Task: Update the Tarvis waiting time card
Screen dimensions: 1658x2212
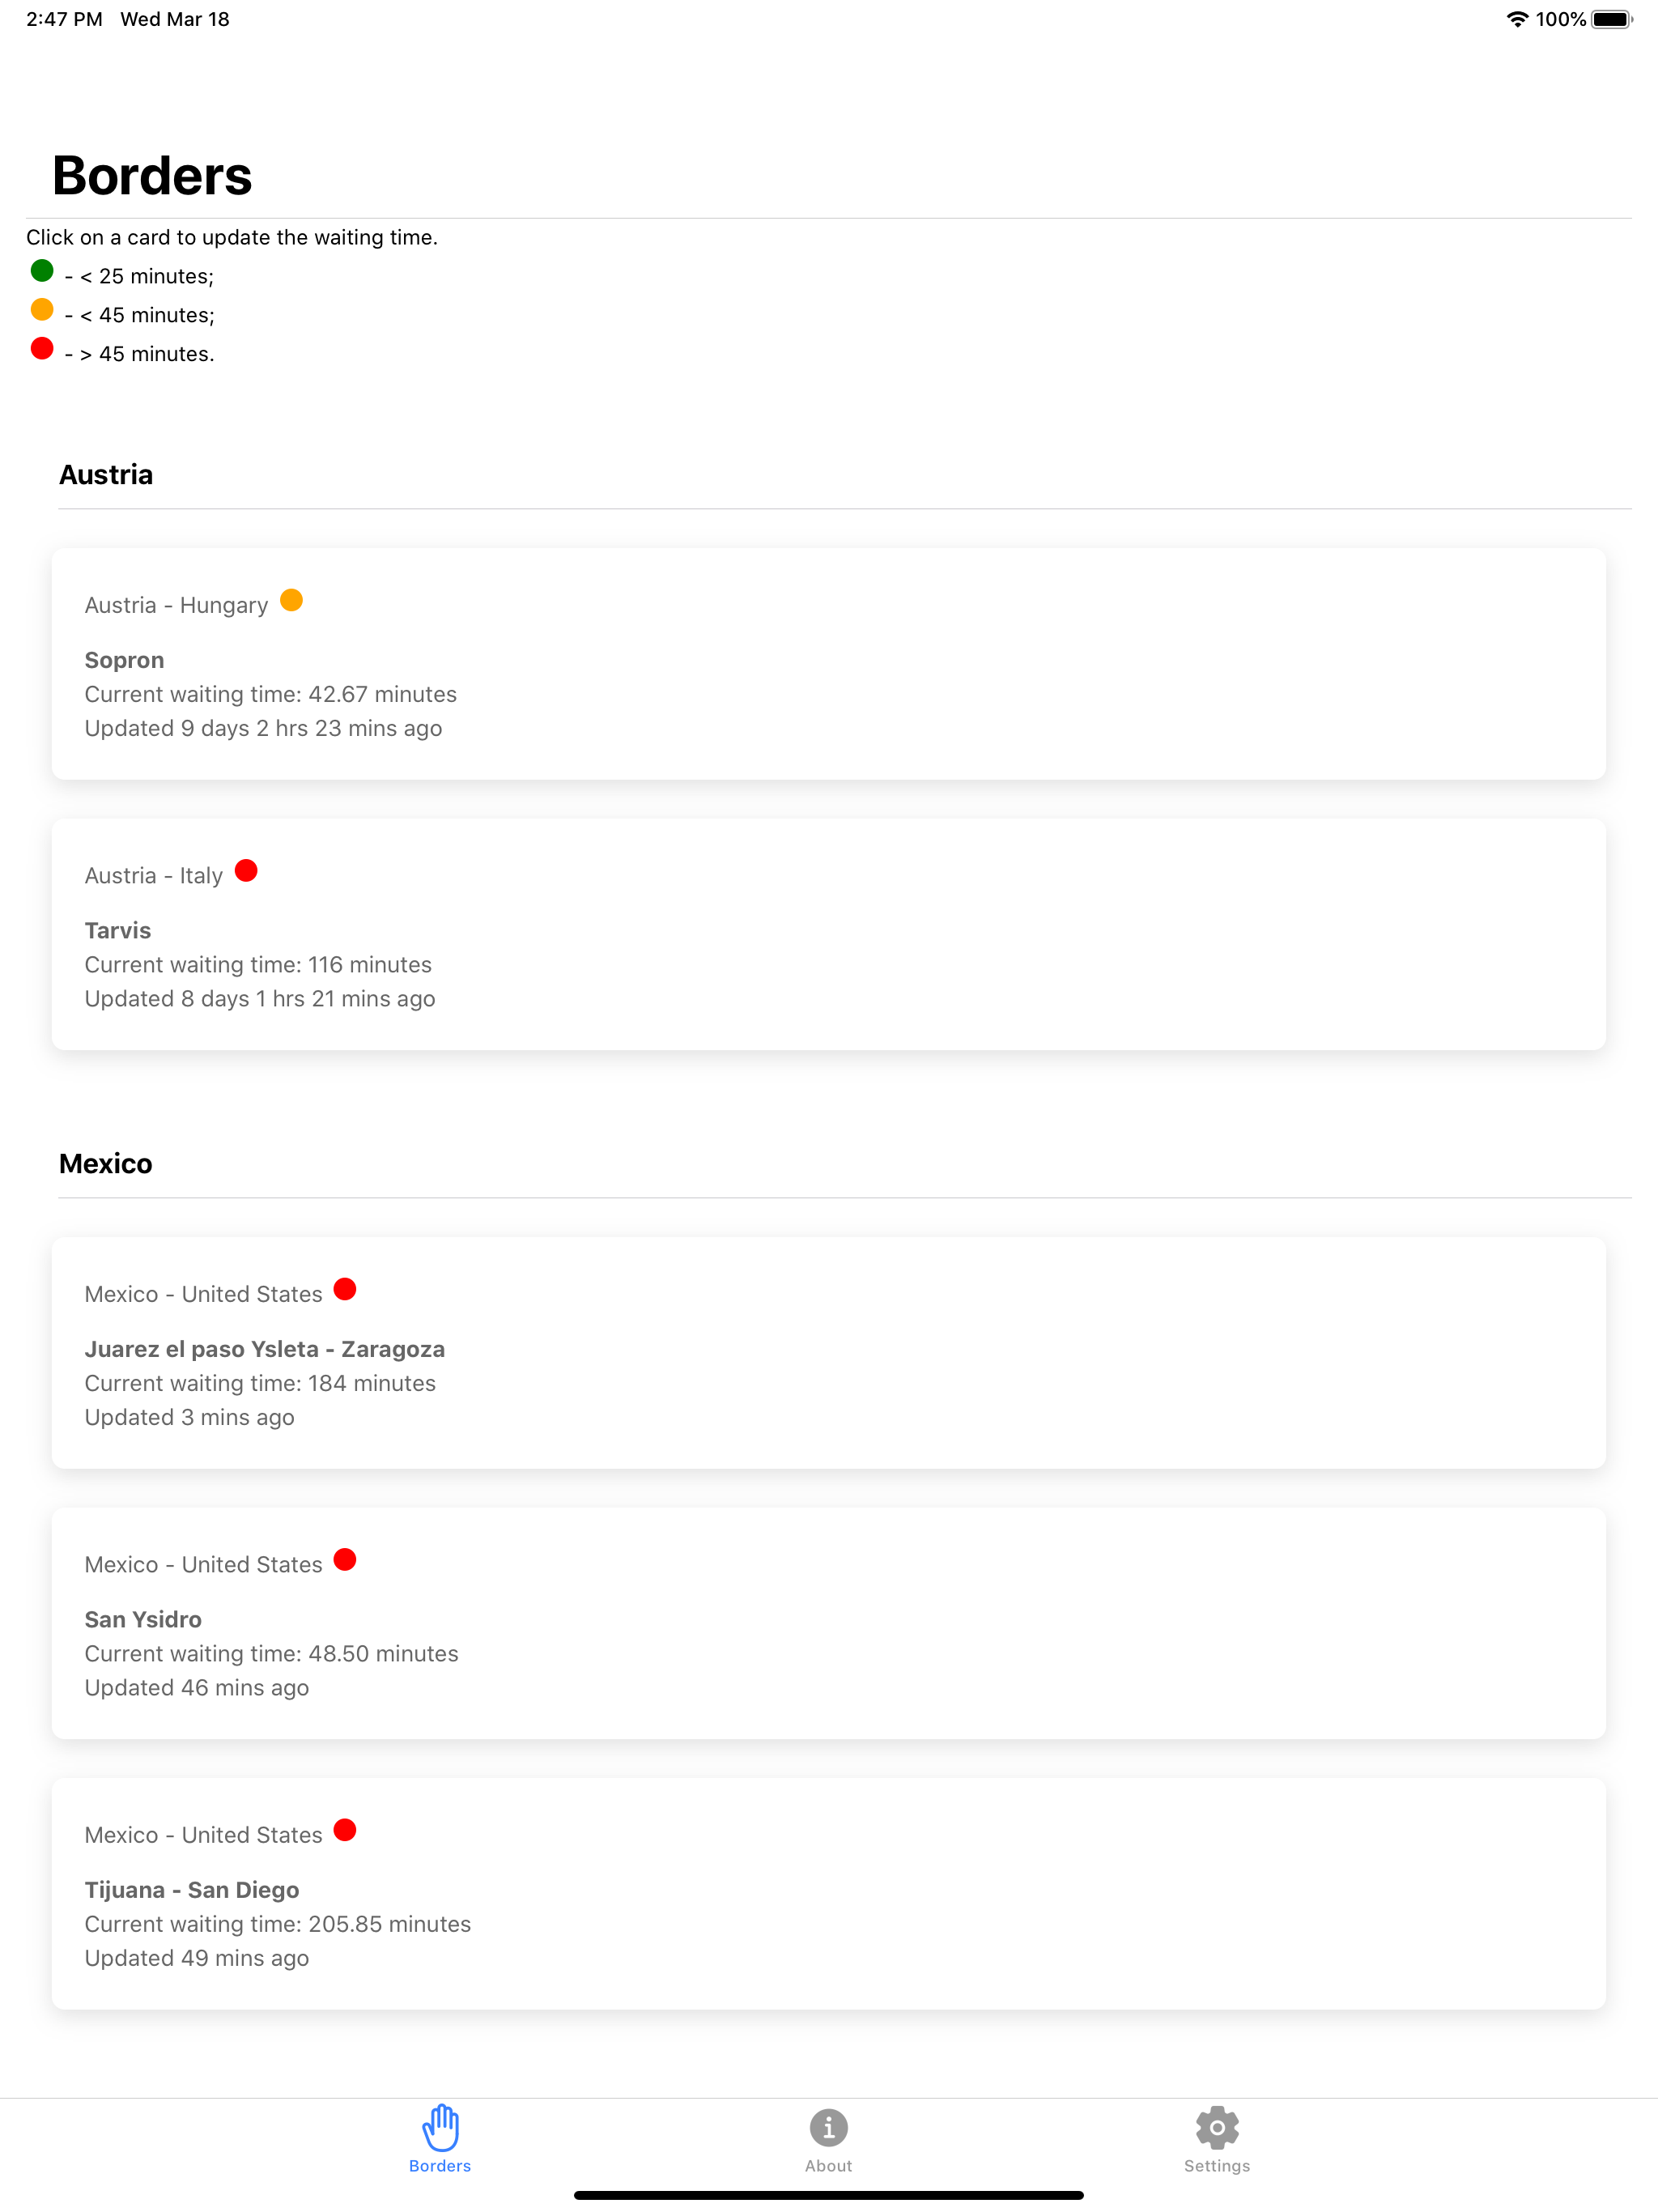Action: 828,934
